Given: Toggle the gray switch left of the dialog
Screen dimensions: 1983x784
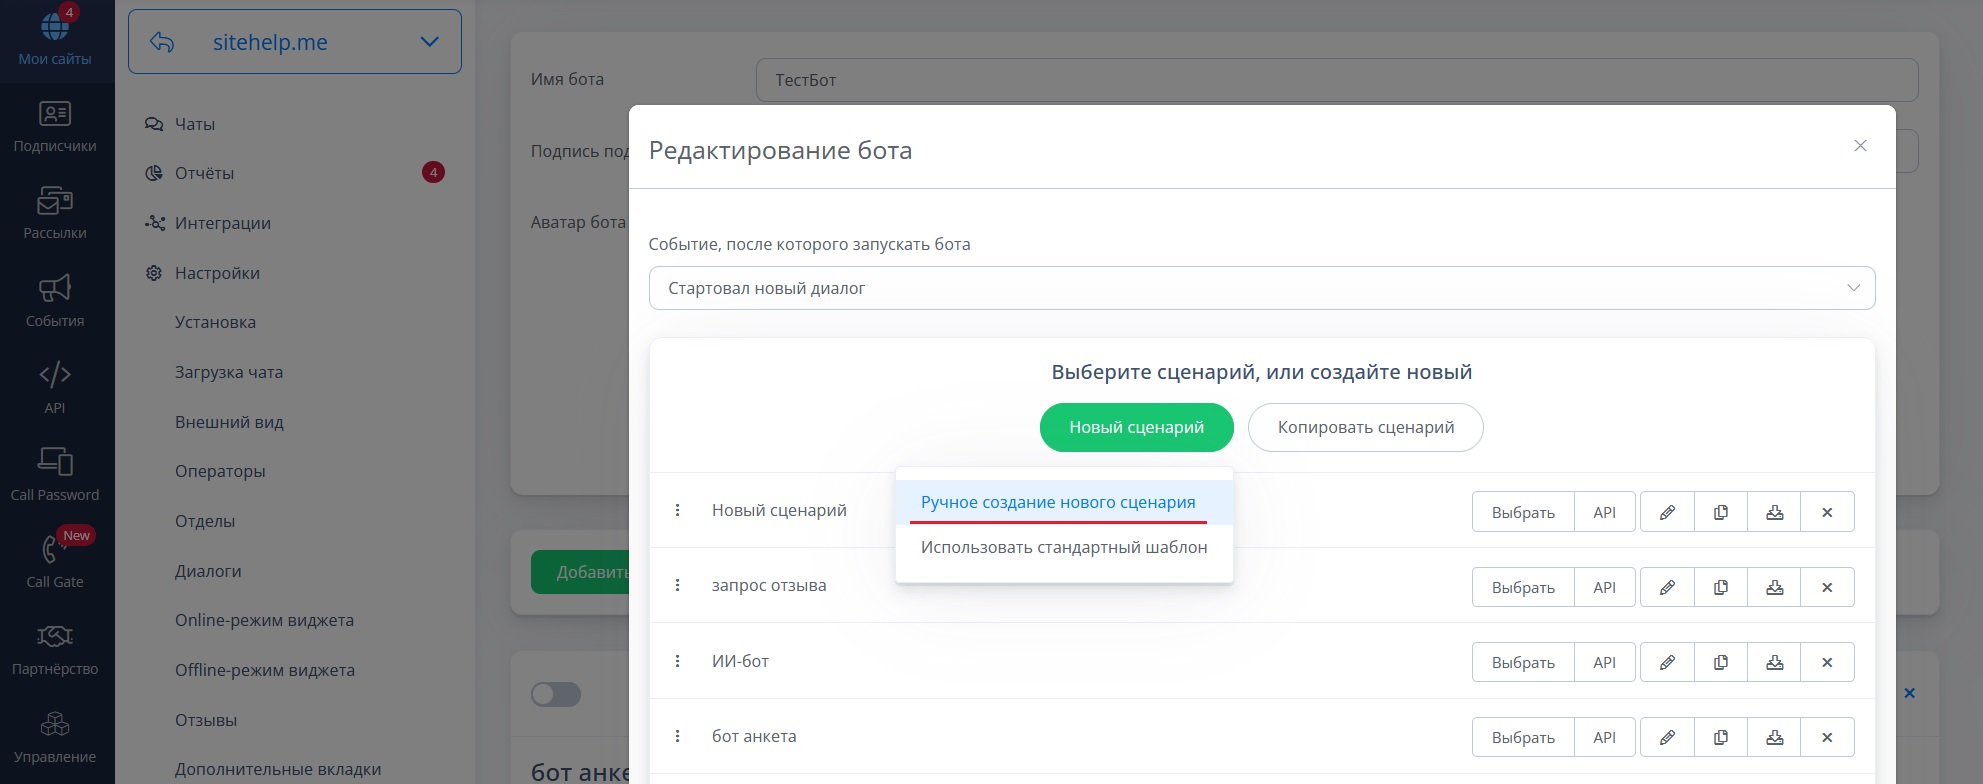Looking at the screenshot, I should pyautogui.click(x=556, y=694).
